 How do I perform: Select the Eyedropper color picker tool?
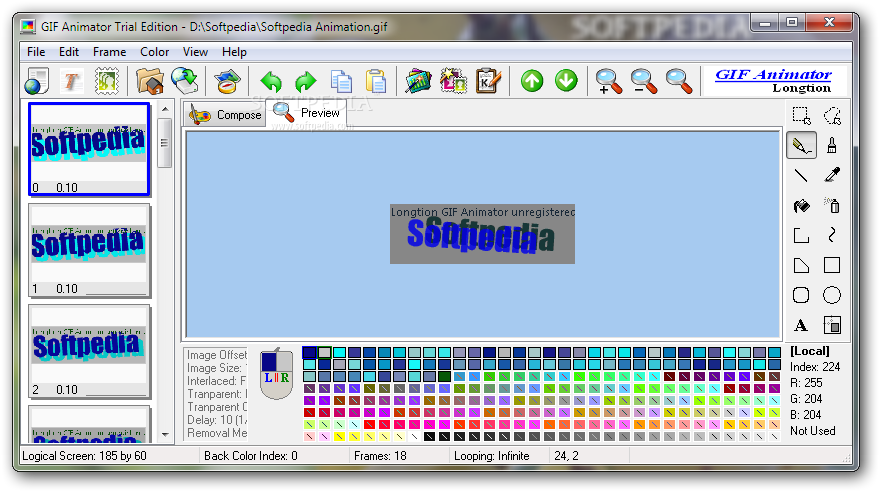(x=832, y=176)
